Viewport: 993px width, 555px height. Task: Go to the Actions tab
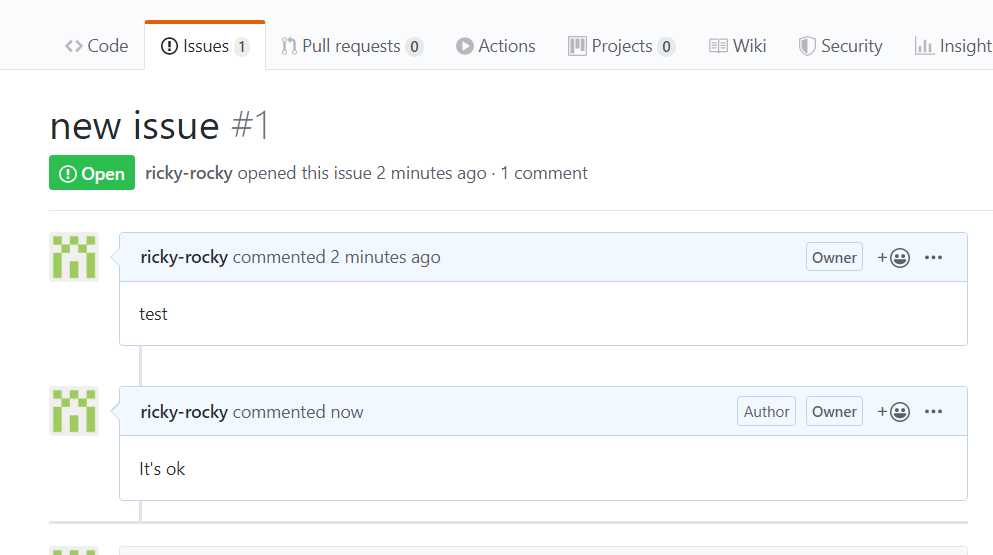495,46
